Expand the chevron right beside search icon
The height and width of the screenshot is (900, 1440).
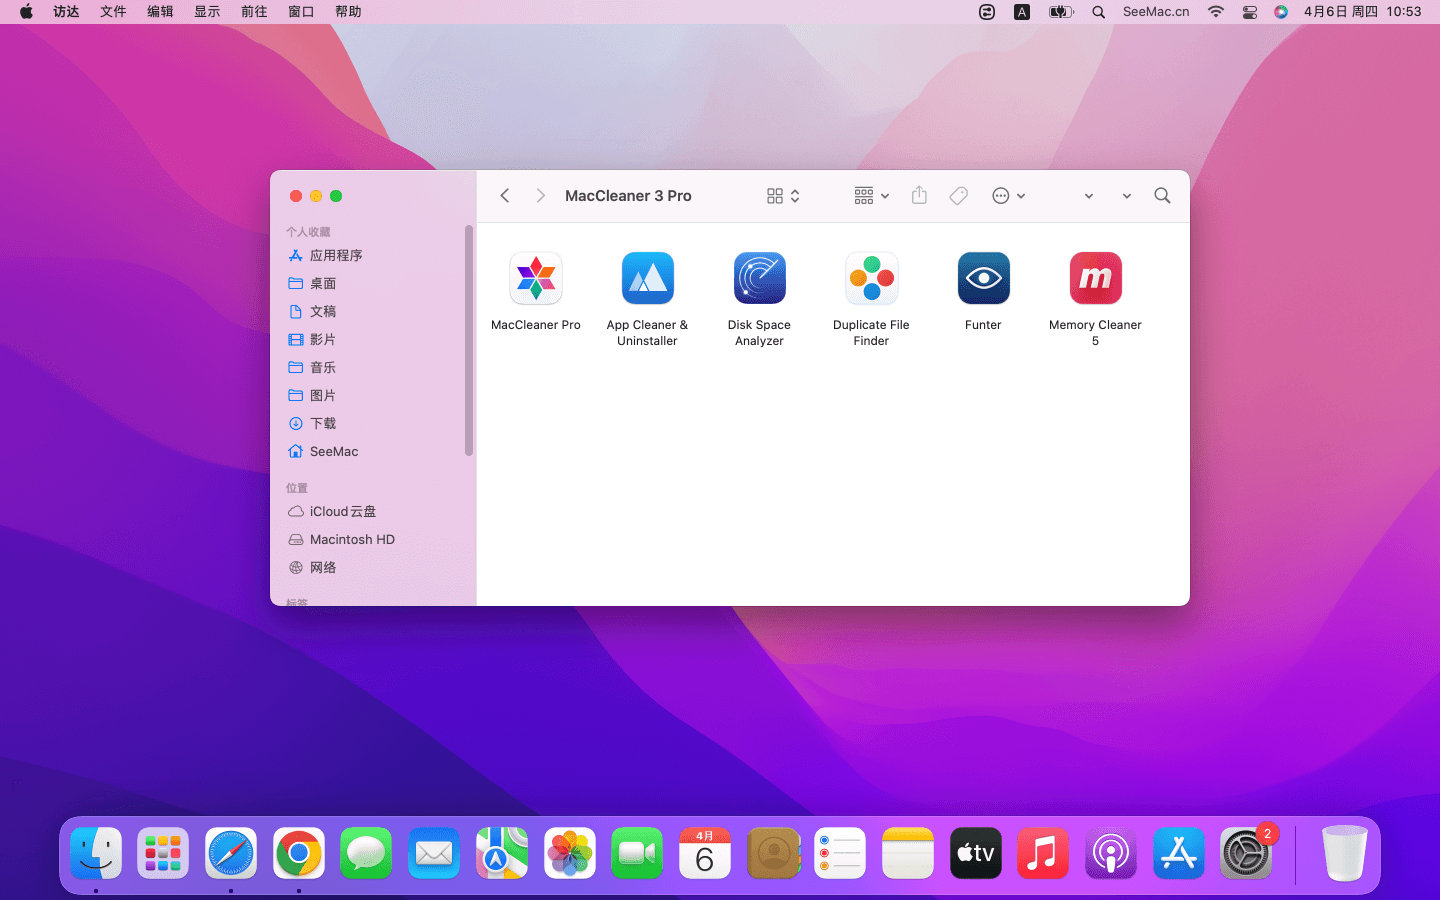tap(1127, 196)
